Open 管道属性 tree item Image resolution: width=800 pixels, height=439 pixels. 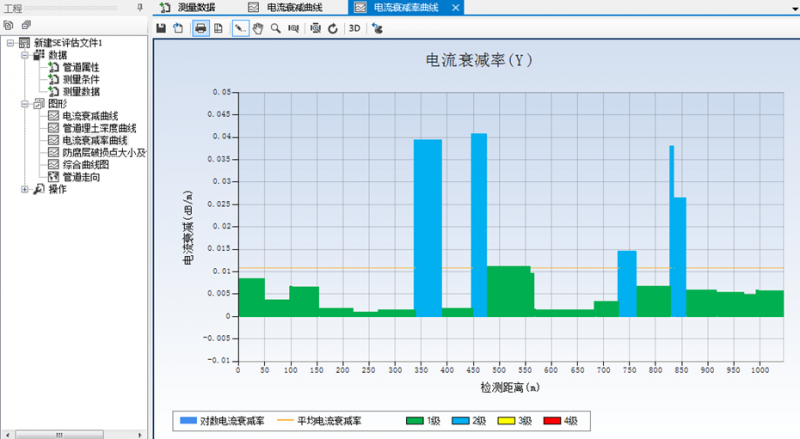pos(81,67)
